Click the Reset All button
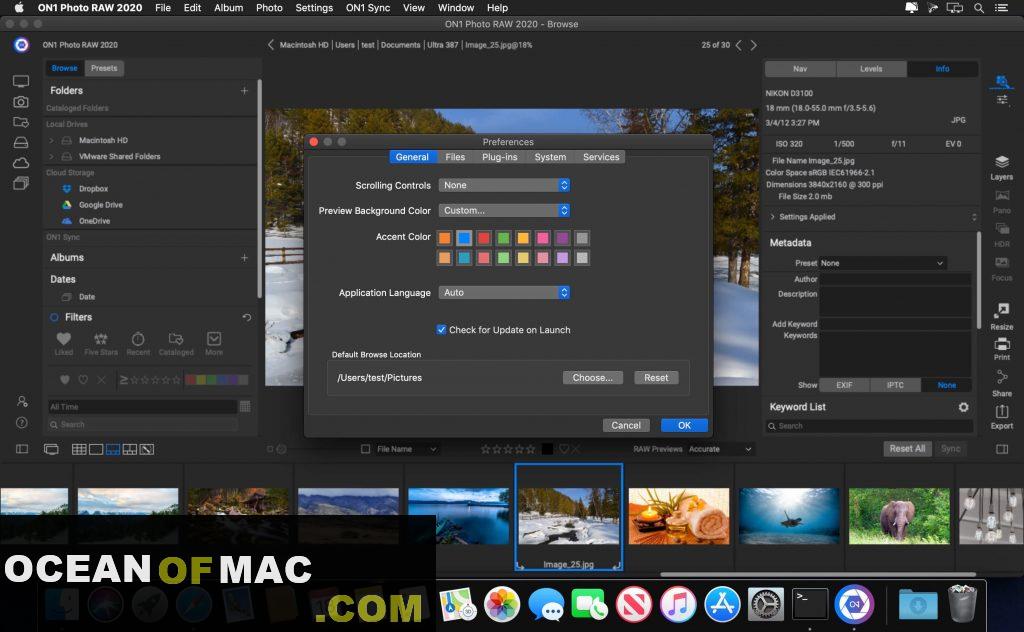This screenshot has height=632, width=1024. point(906,449)
